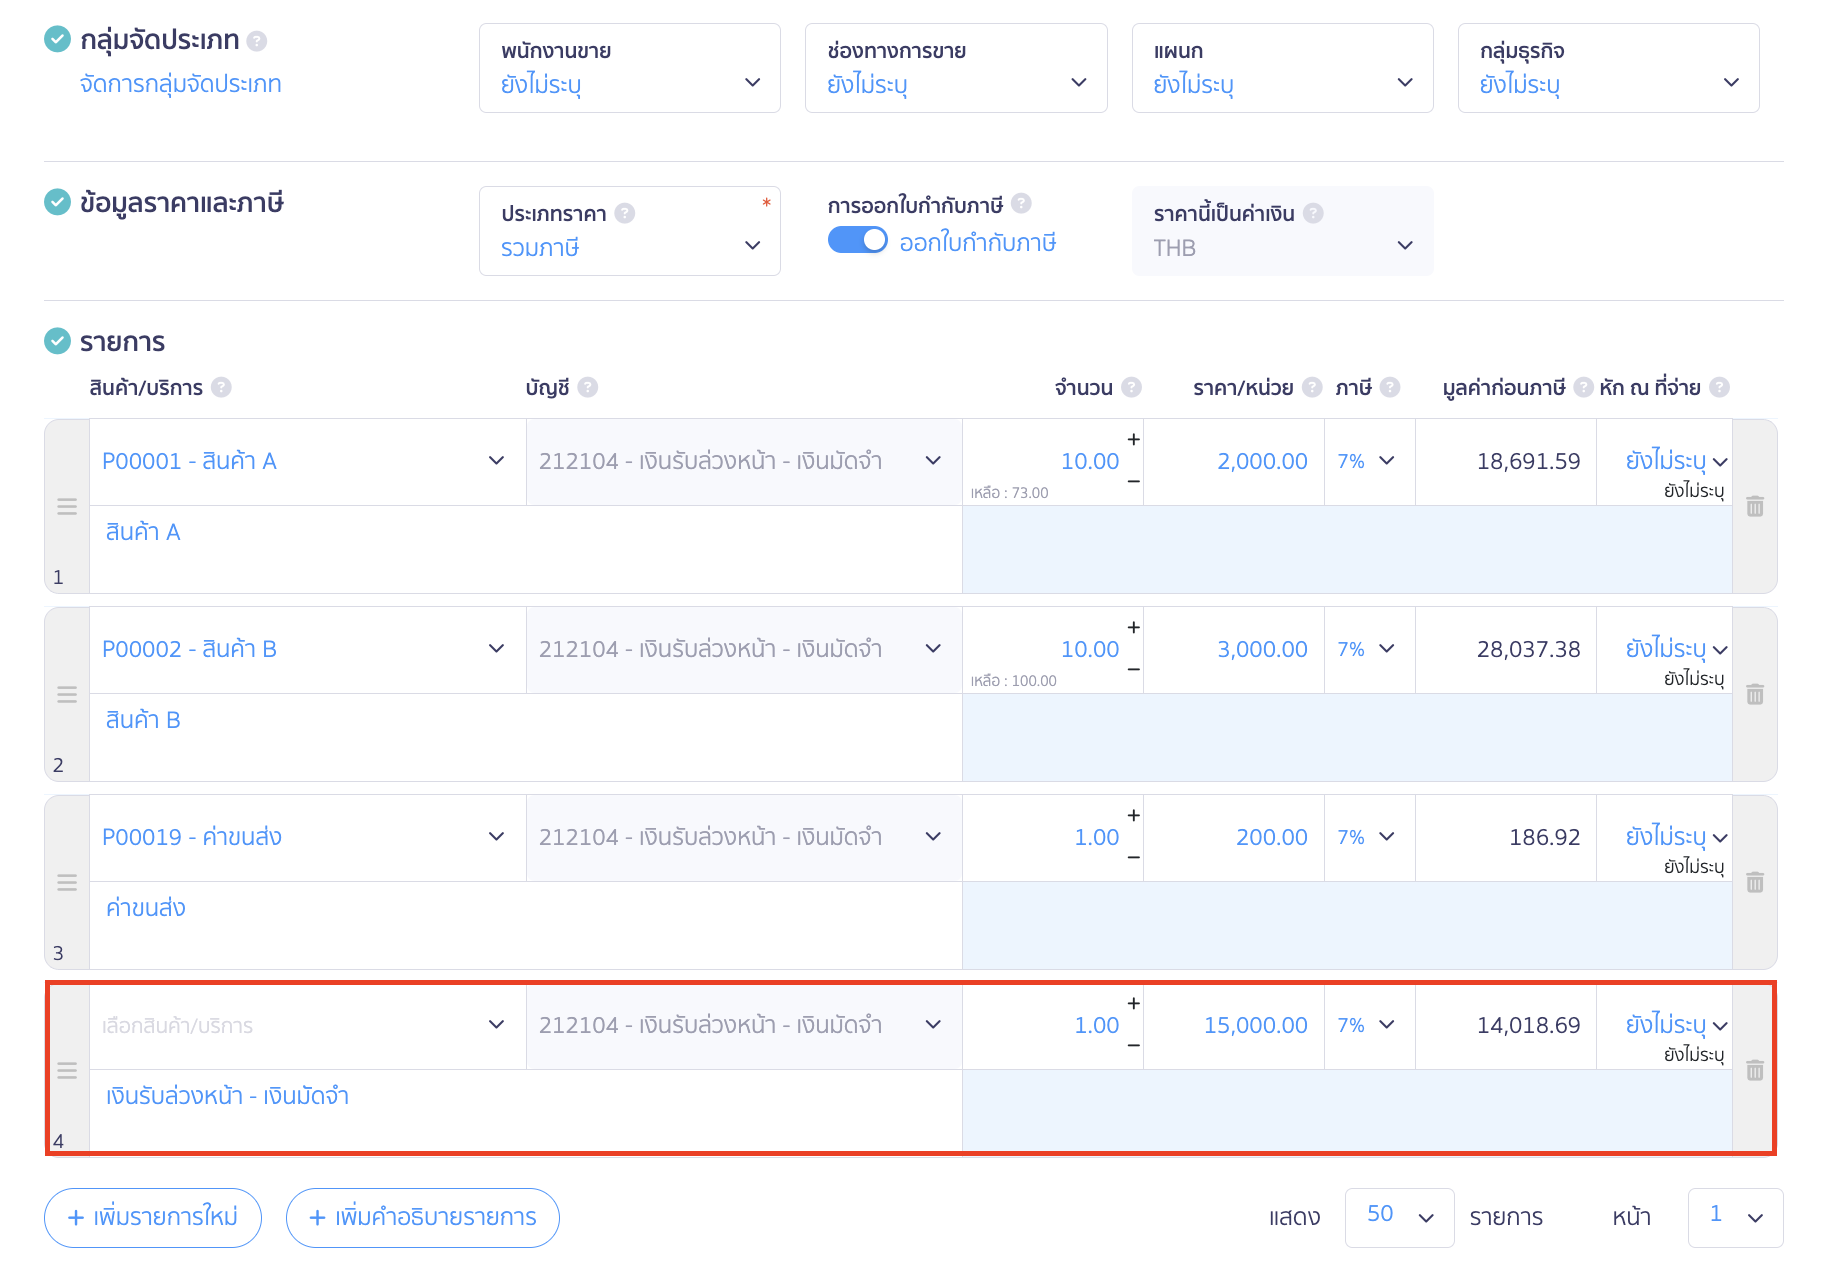Delete row 4 เงินมัดจำ with trash icon
Viewport: 1826px width, 1272px height.
click(x=1755, y=1071)
